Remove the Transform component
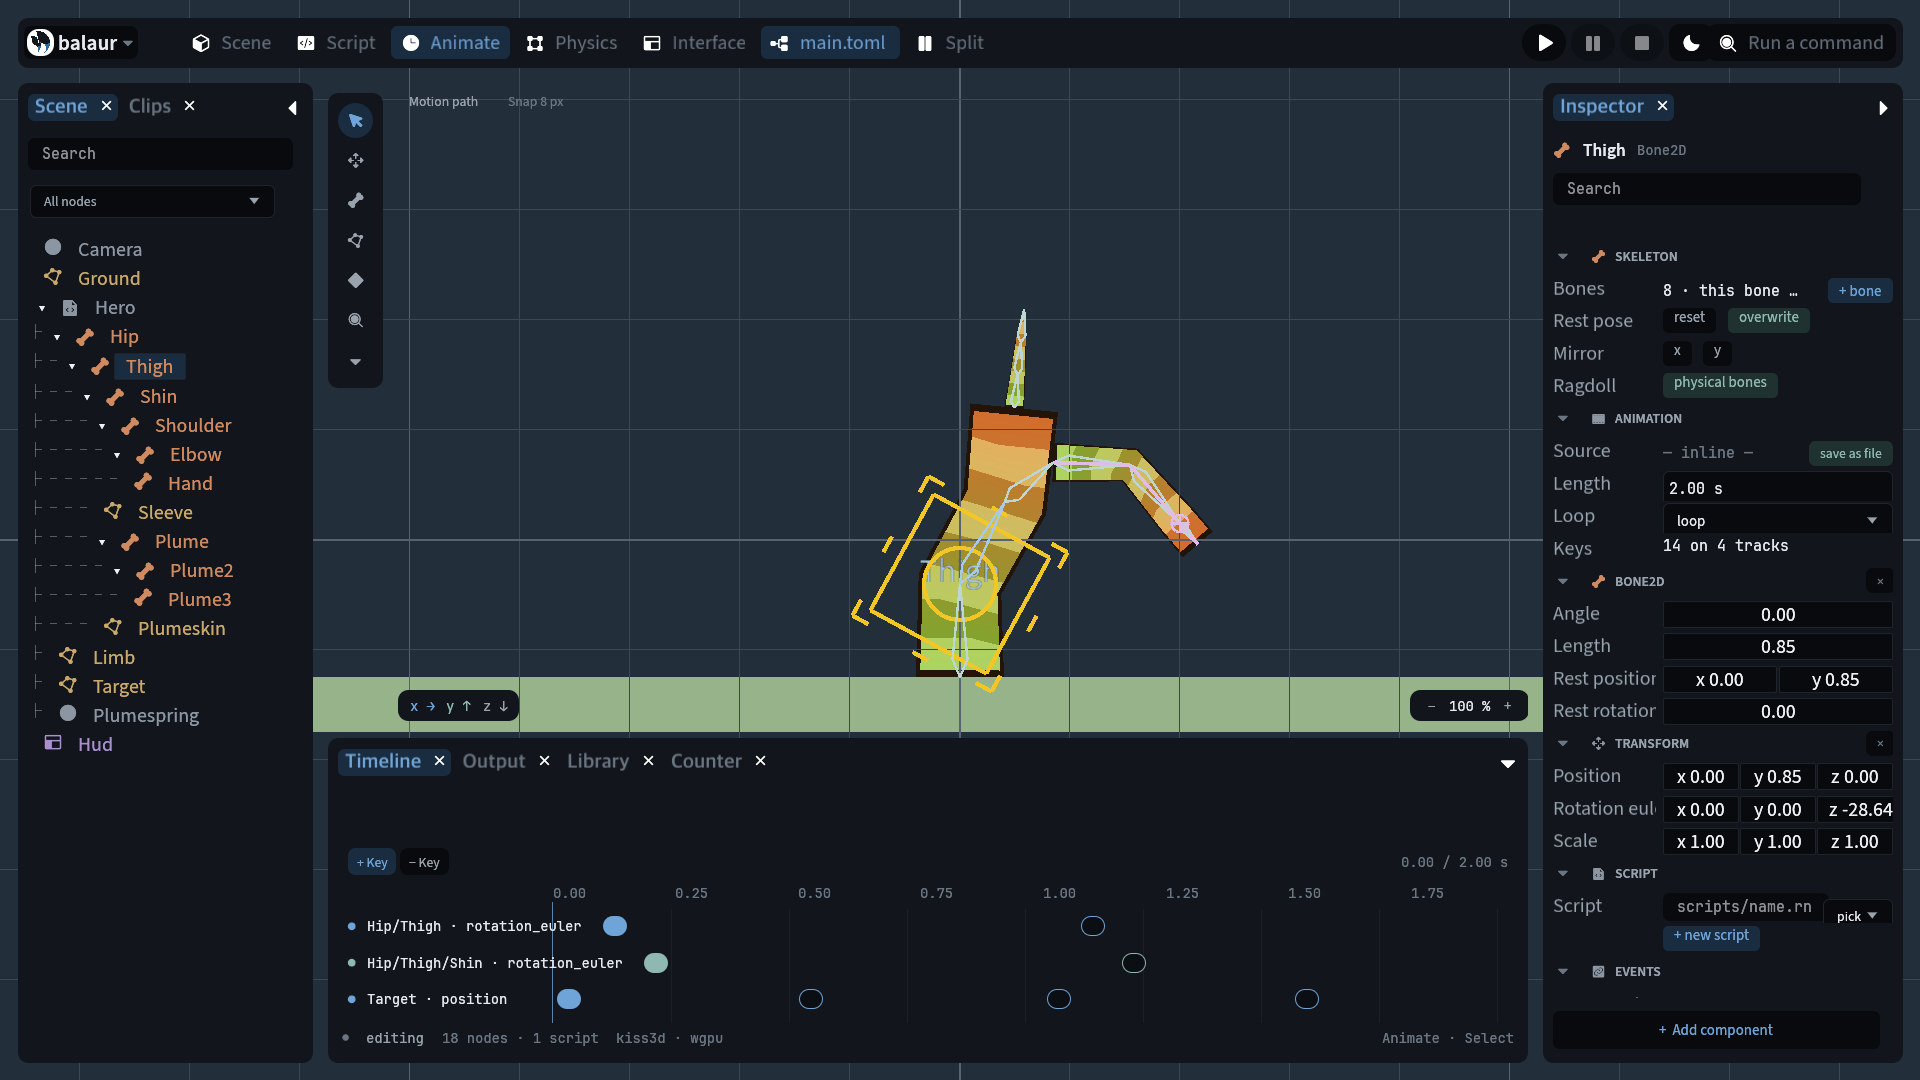The width and height of the screenshot is (1920, 1080). pyautogui.click(x=1879, y=743)
